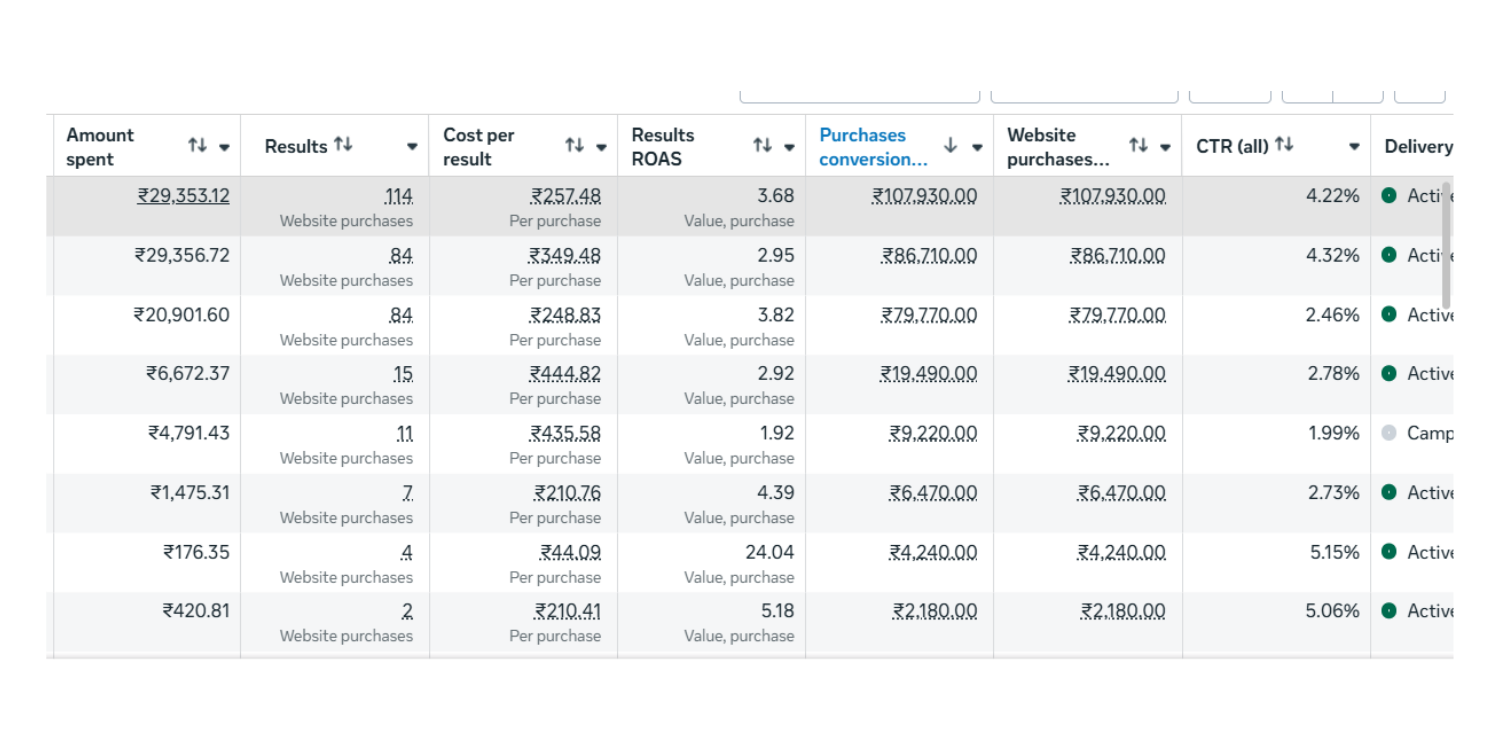Sort by Amount spent column arrows
The image size is (1500, 750).
pyautogui.click(x=197, y=146)
